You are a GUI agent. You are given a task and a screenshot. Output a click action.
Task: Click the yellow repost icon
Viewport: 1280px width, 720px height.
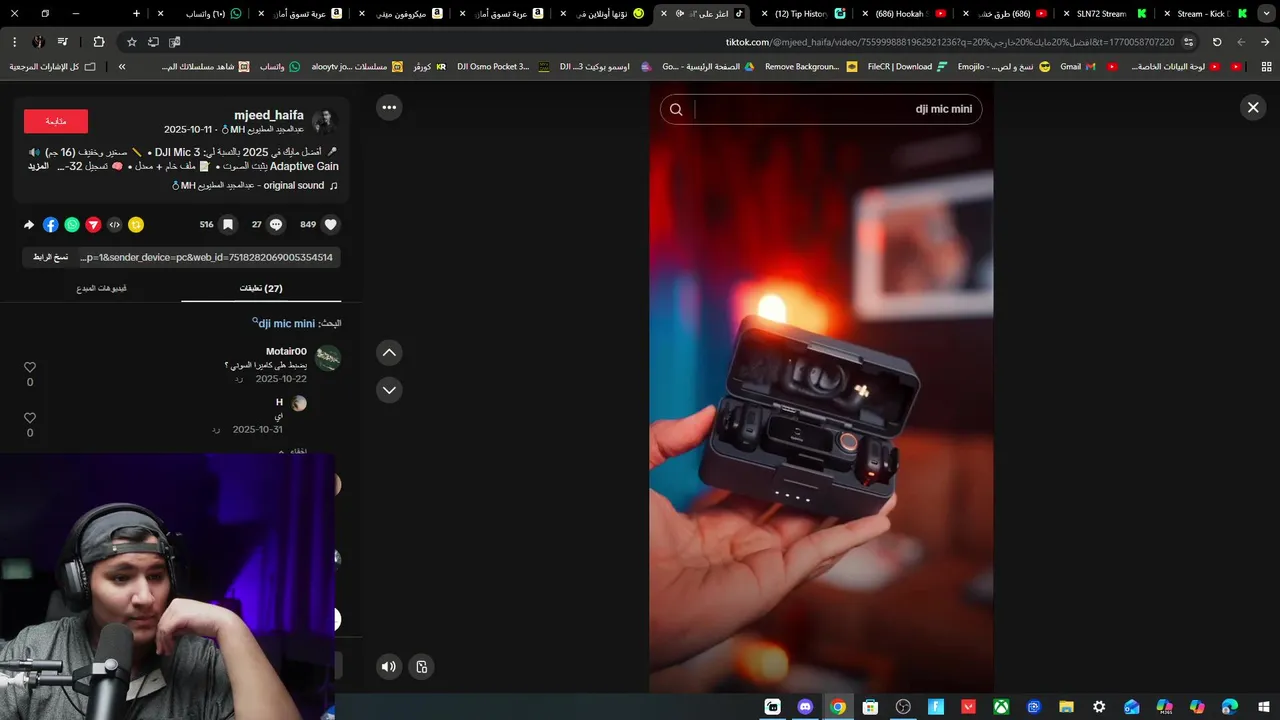(x=136, y=225)
